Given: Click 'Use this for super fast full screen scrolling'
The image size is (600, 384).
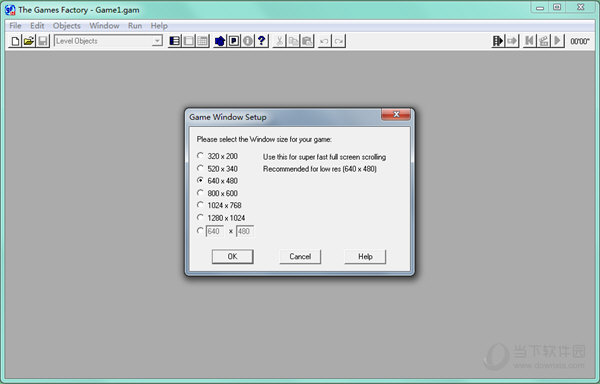Looking at the screenshot, I should pos(324,157).
